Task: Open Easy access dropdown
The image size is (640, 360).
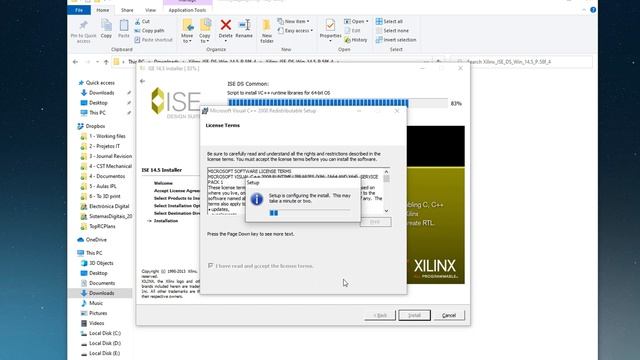Action: click(295, 31)
